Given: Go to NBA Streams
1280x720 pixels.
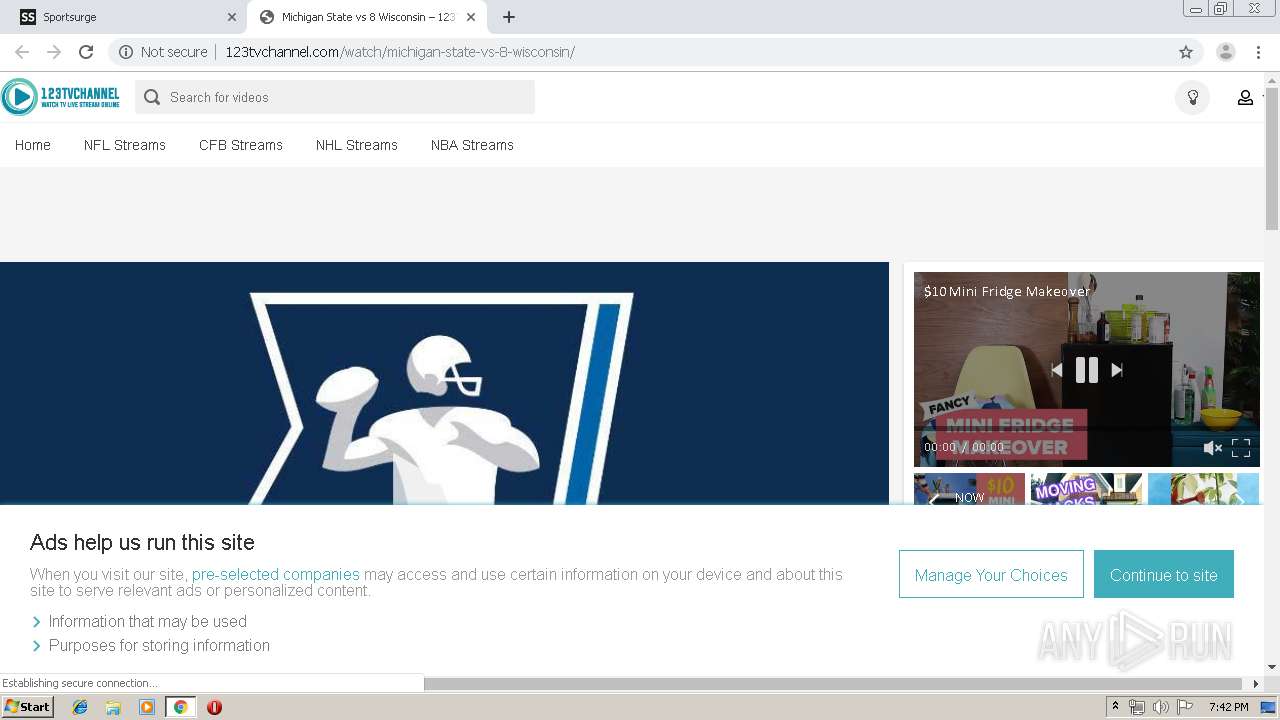Looking at the screenshot, I should pos(472,145).
